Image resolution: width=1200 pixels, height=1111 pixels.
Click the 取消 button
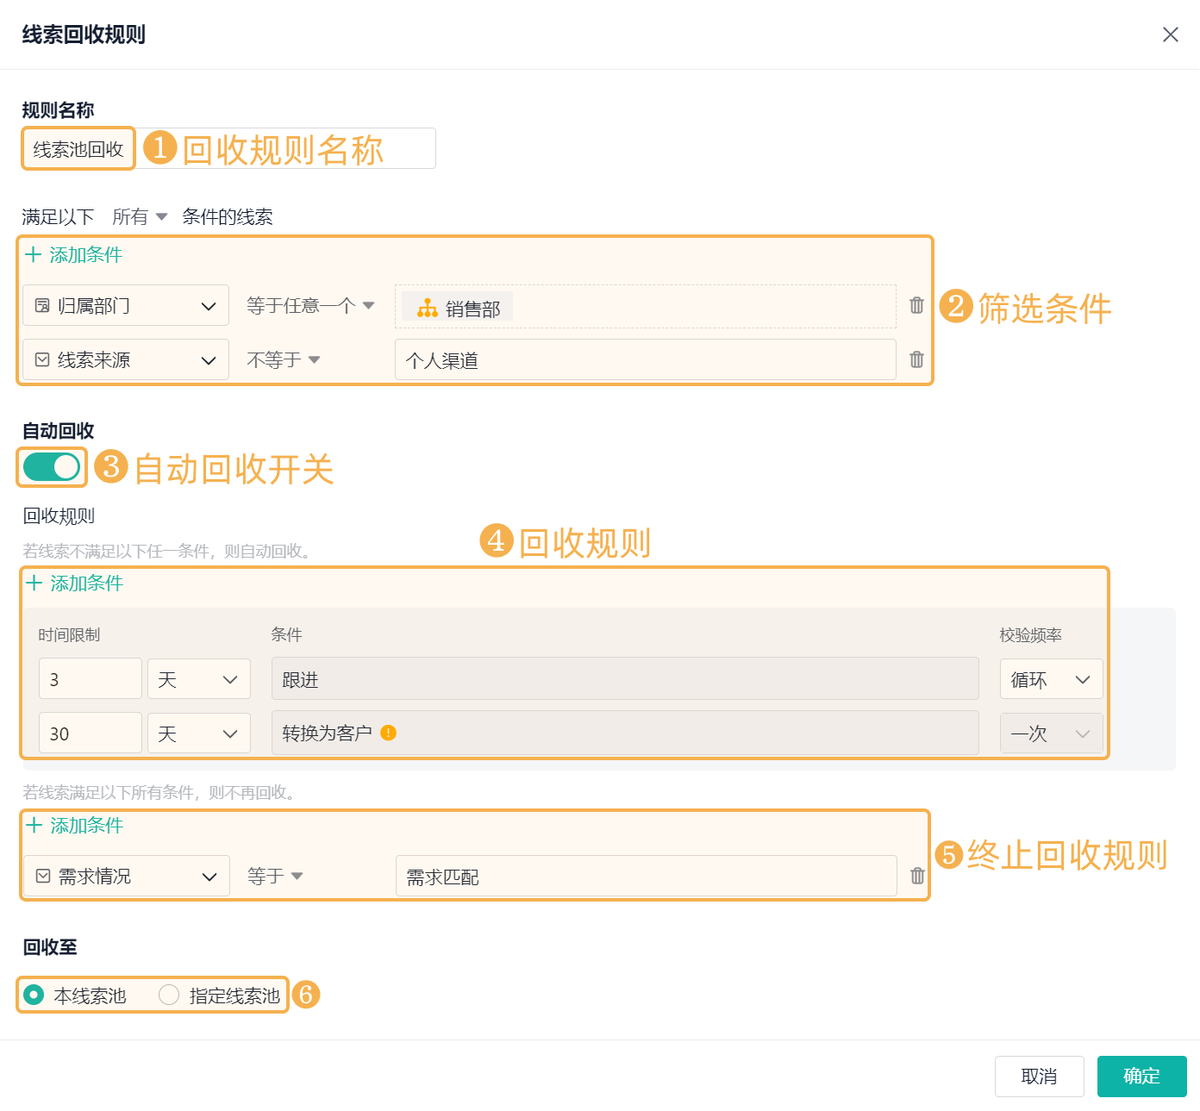pyautogui.click(x=1039, y=1077)
